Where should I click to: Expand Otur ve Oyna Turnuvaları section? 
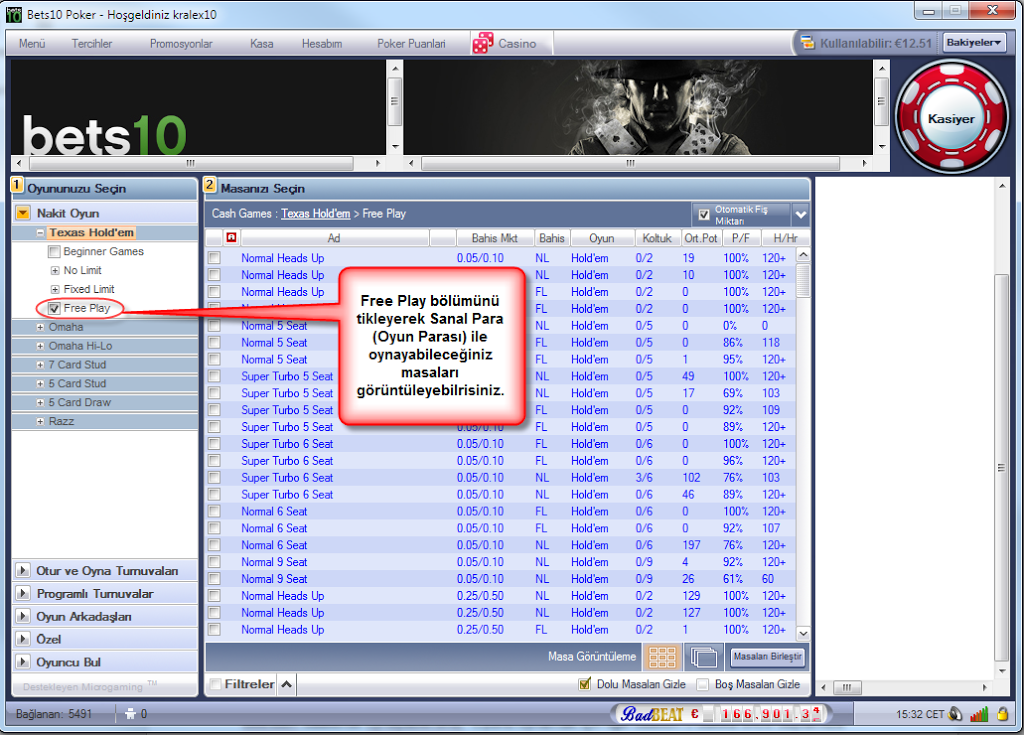coord(23,570)
